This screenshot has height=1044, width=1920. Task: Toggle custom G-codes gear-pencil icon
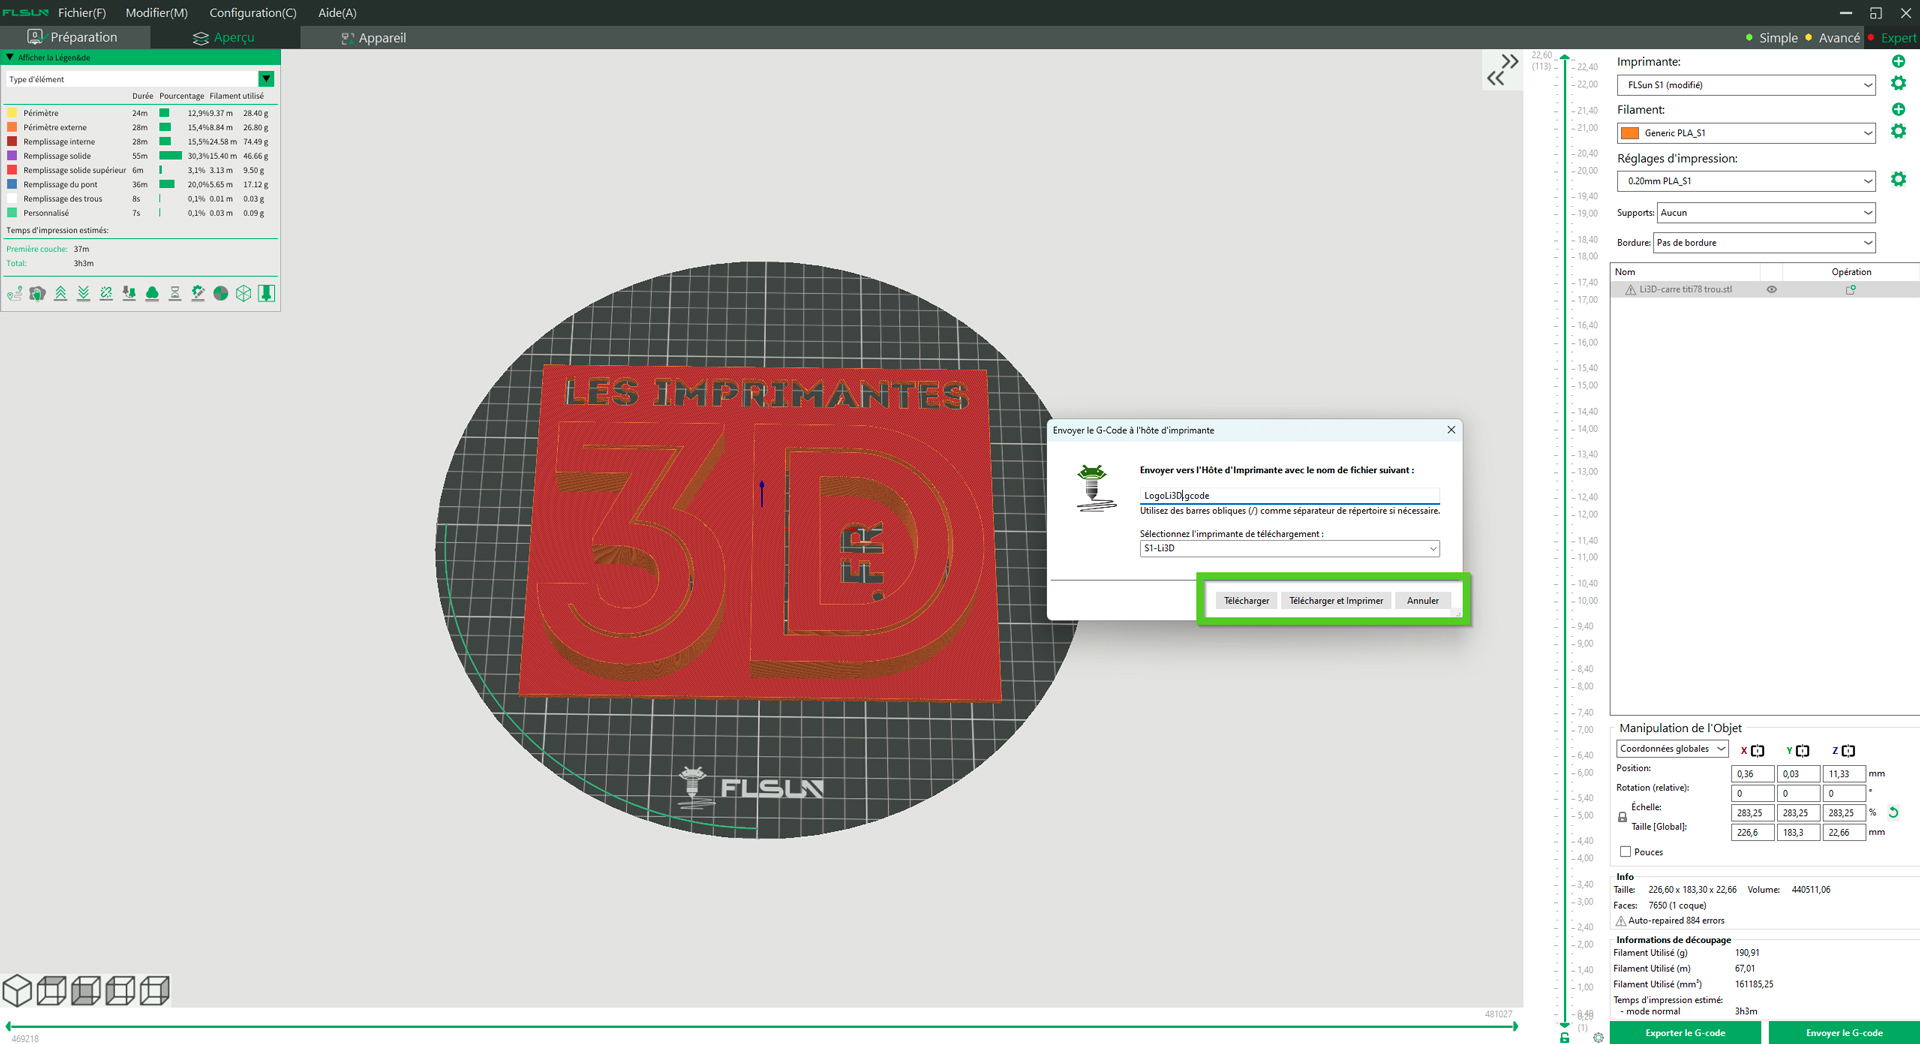(198, 293)
